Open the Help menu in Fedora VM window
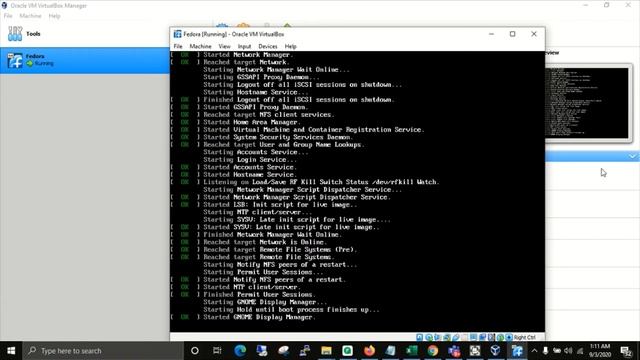The width and height of the screenshot is (640, 360). pos(290,47)
